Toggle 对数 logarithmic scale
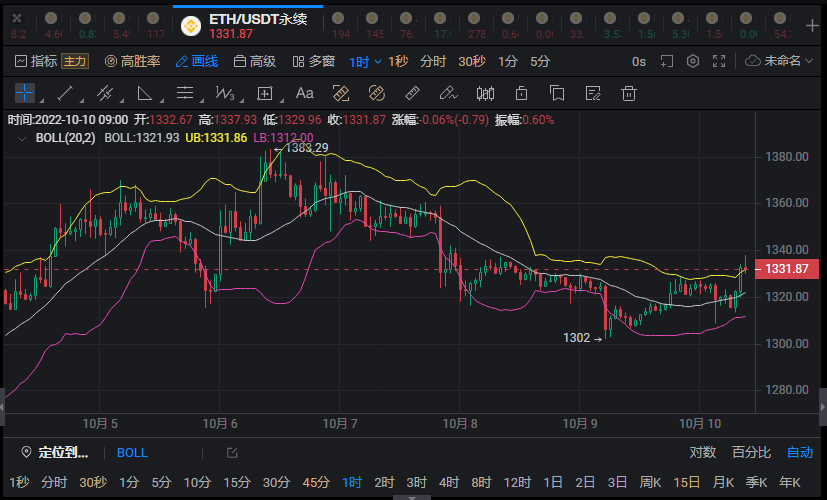827x500 pixels. [703, 452]
